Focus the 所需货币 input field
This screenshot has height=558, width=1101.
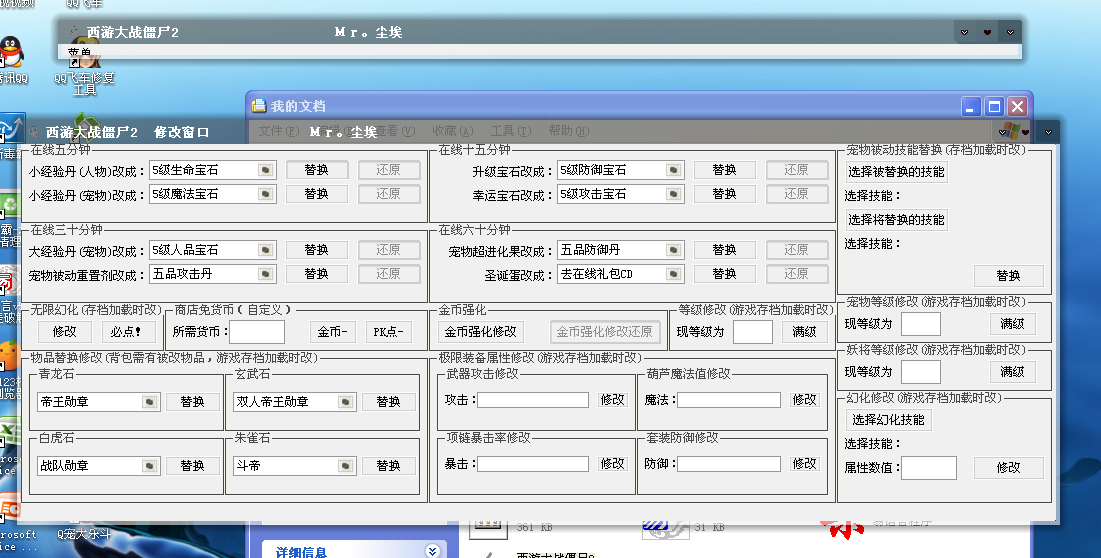click(257, 332)
